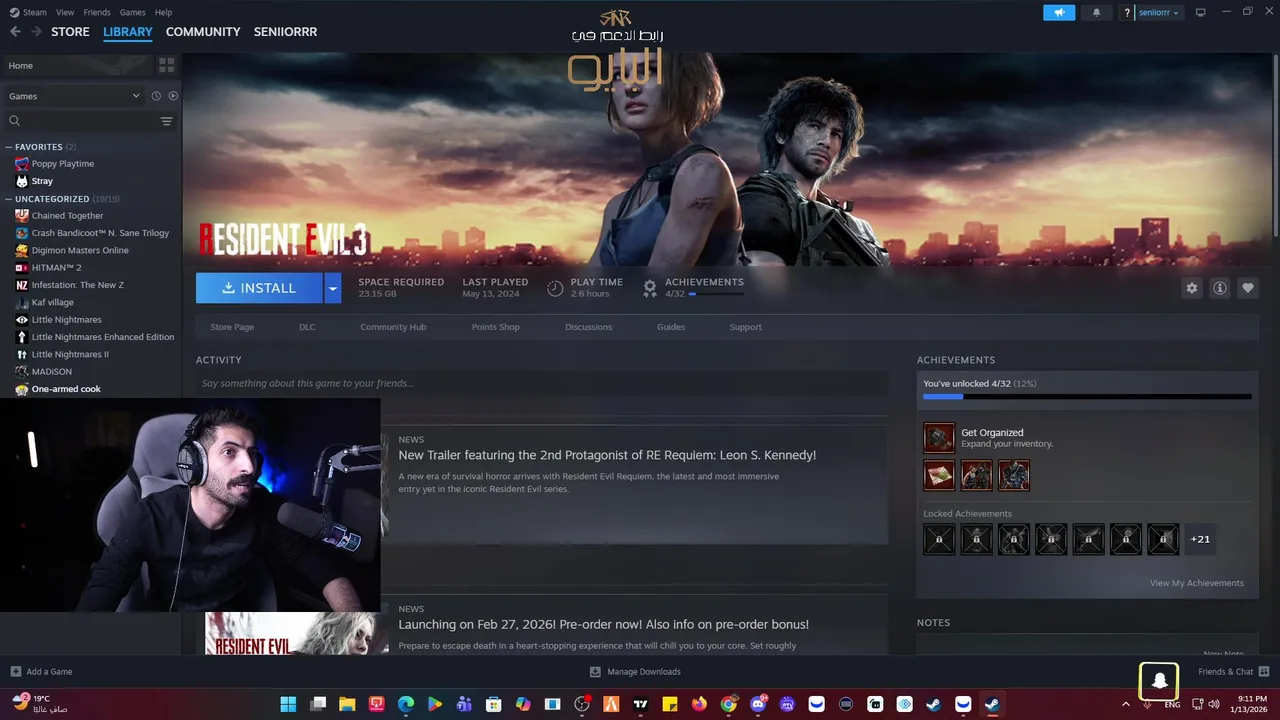Filter by ready-to-play using play icon

tap(173, 96)
